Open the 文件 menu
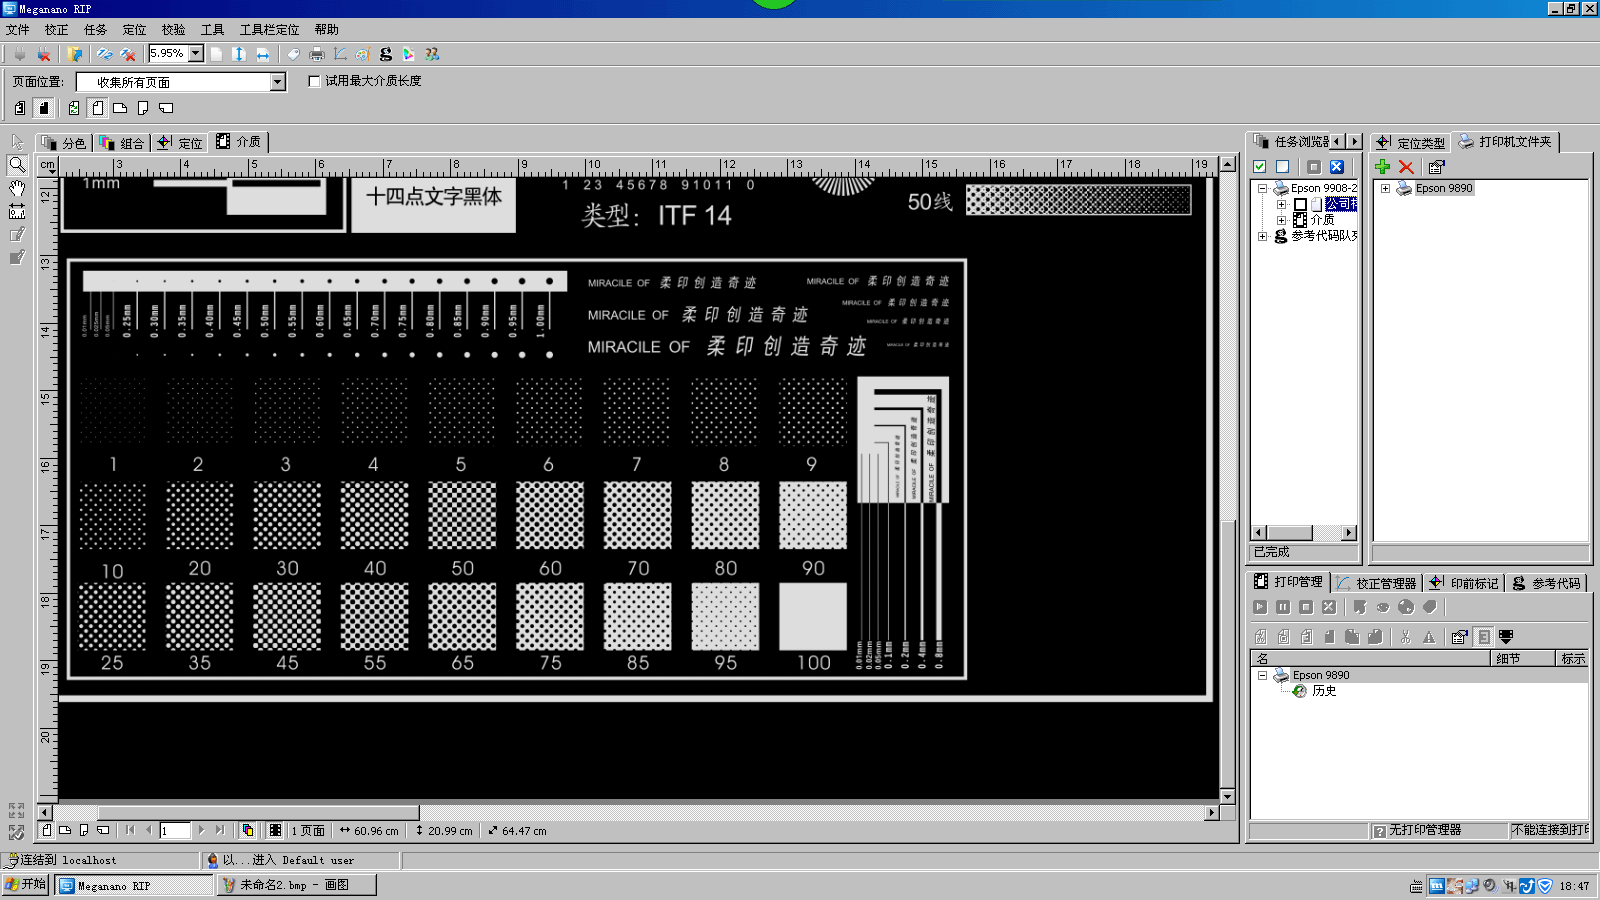The image size is (1600, 900). [18, 30]
